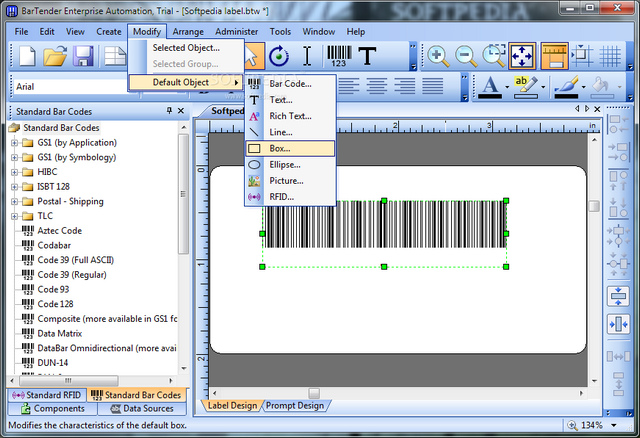The width and height of the screenshot is (640, 438).
Task: Click the New document icon
Action: (27, 56)
